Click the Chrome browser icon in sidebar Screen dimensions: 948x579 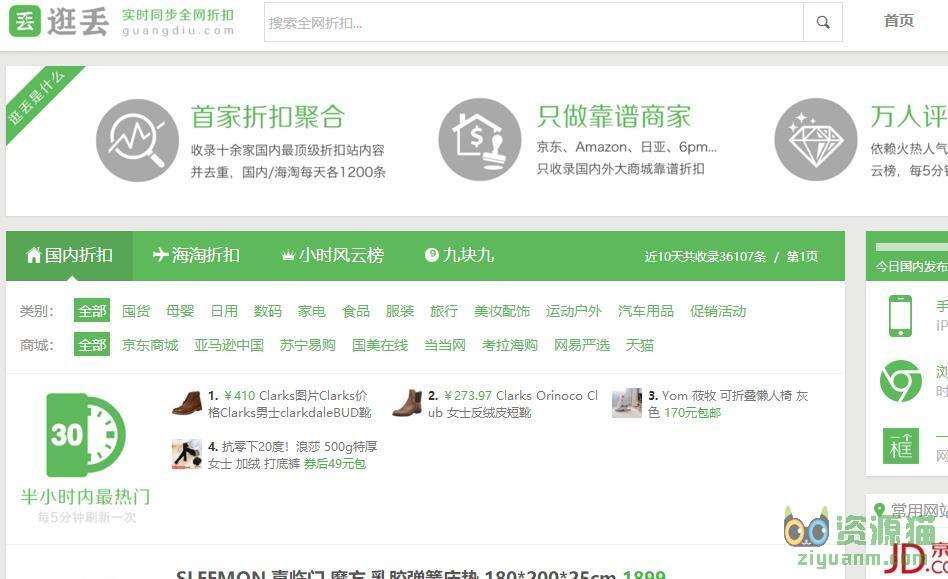click(900, 381)
